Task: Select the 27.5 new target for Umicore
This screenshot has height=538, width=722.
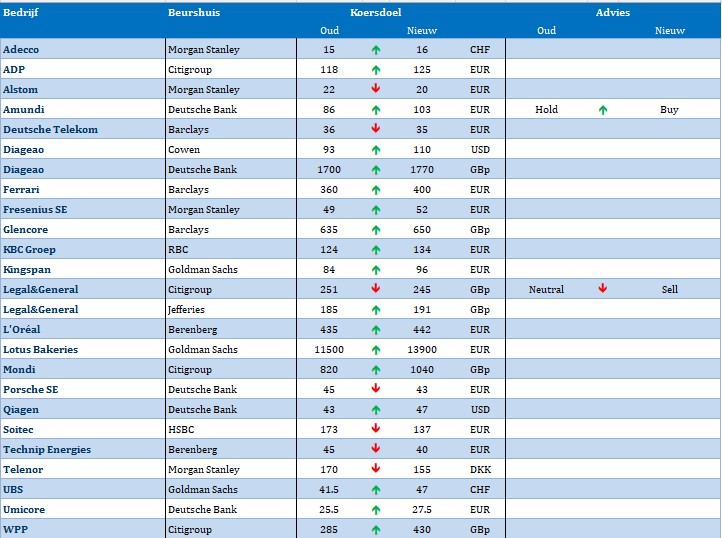Action: 422,509
